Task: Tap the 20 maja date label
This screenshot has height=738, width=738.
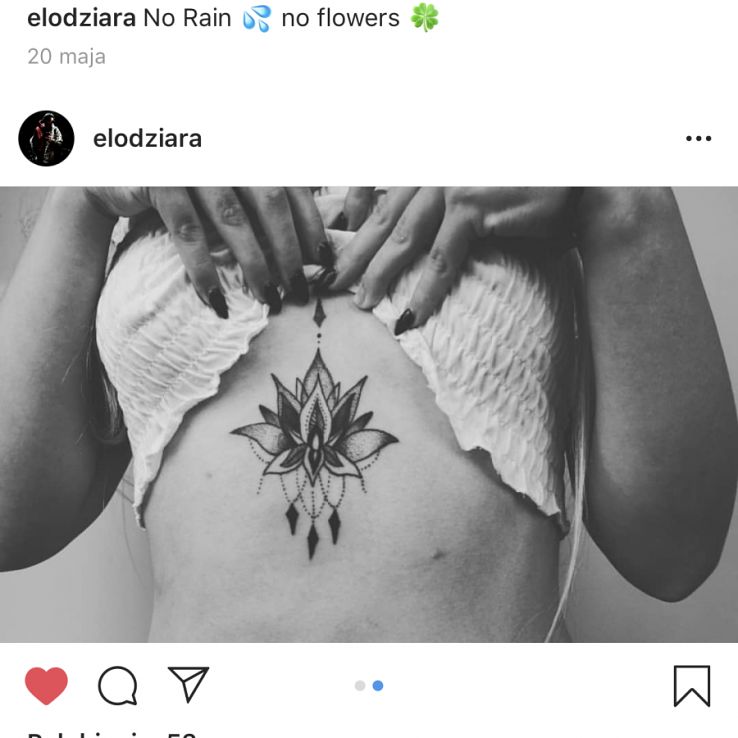Action: [66, 57]
